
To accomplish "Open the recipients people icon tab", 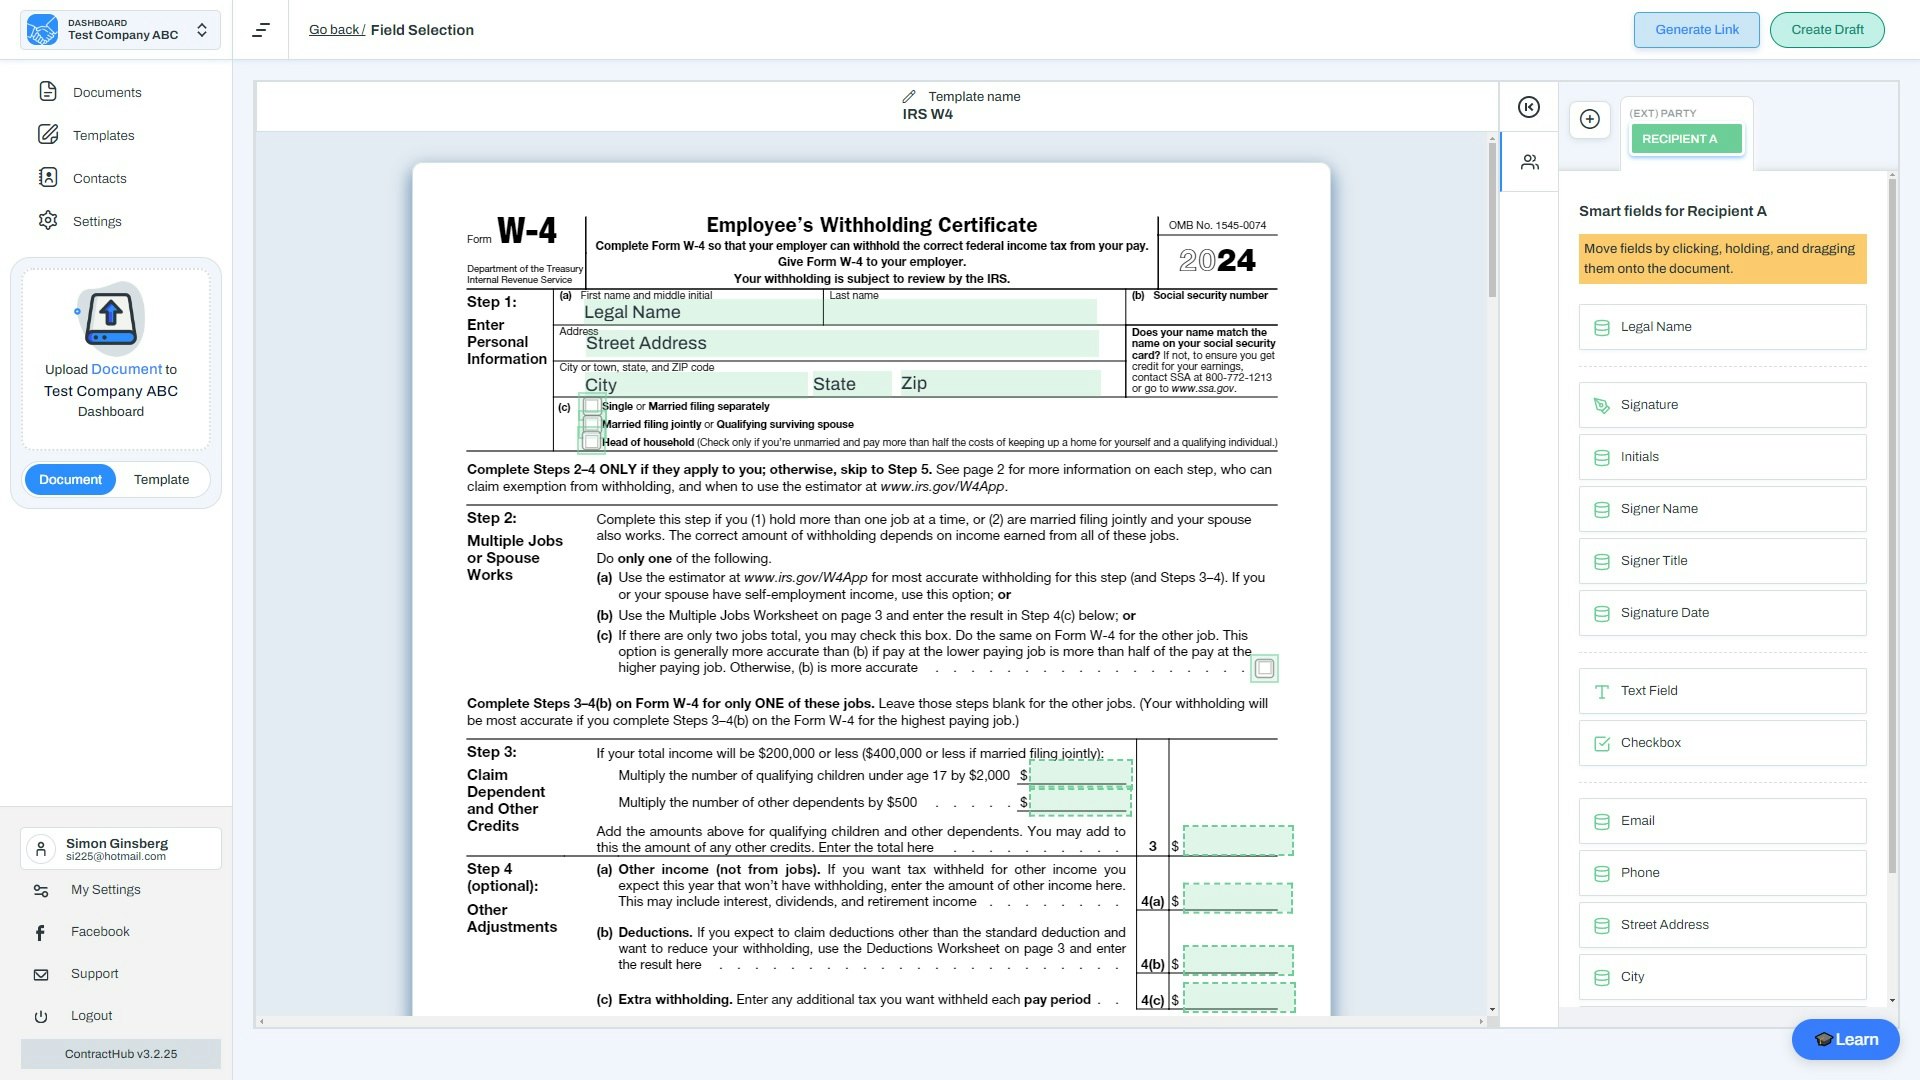I will point(1529,162).
